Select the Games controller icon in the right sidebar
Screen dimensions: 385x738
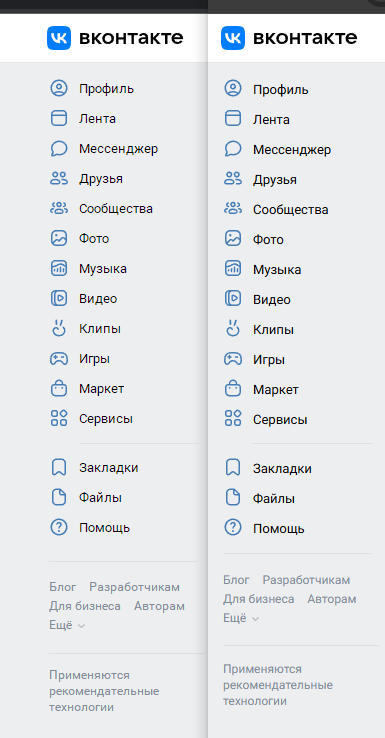coord(233,360)
